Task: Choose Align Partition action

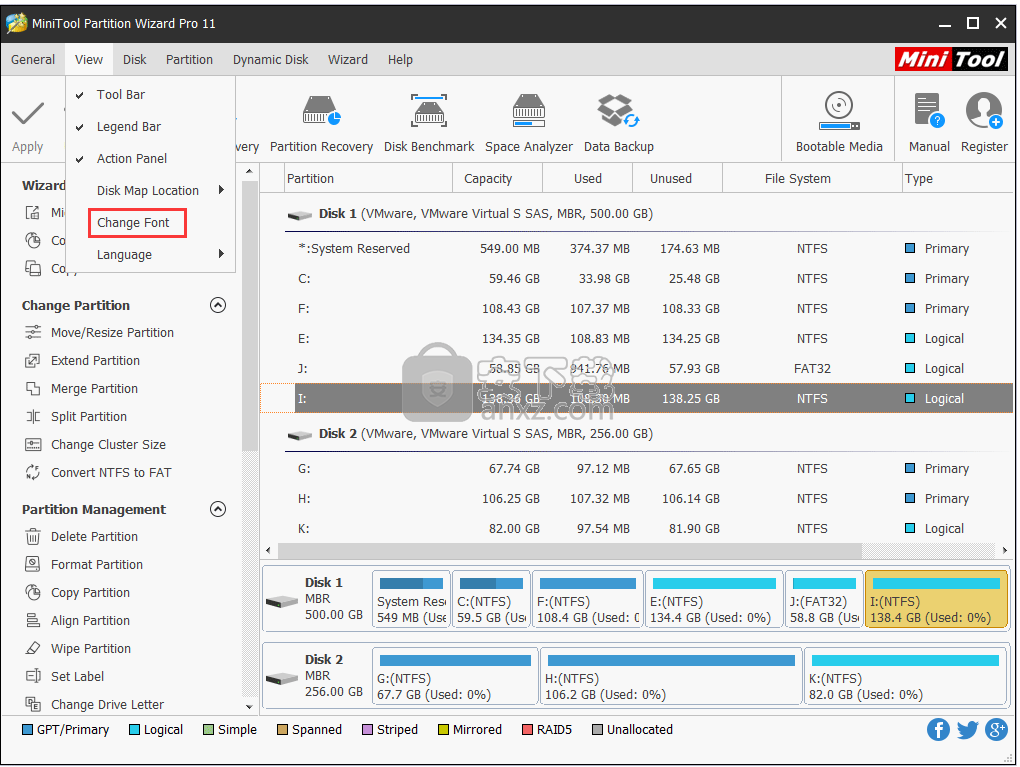Action: coord(90,621)
